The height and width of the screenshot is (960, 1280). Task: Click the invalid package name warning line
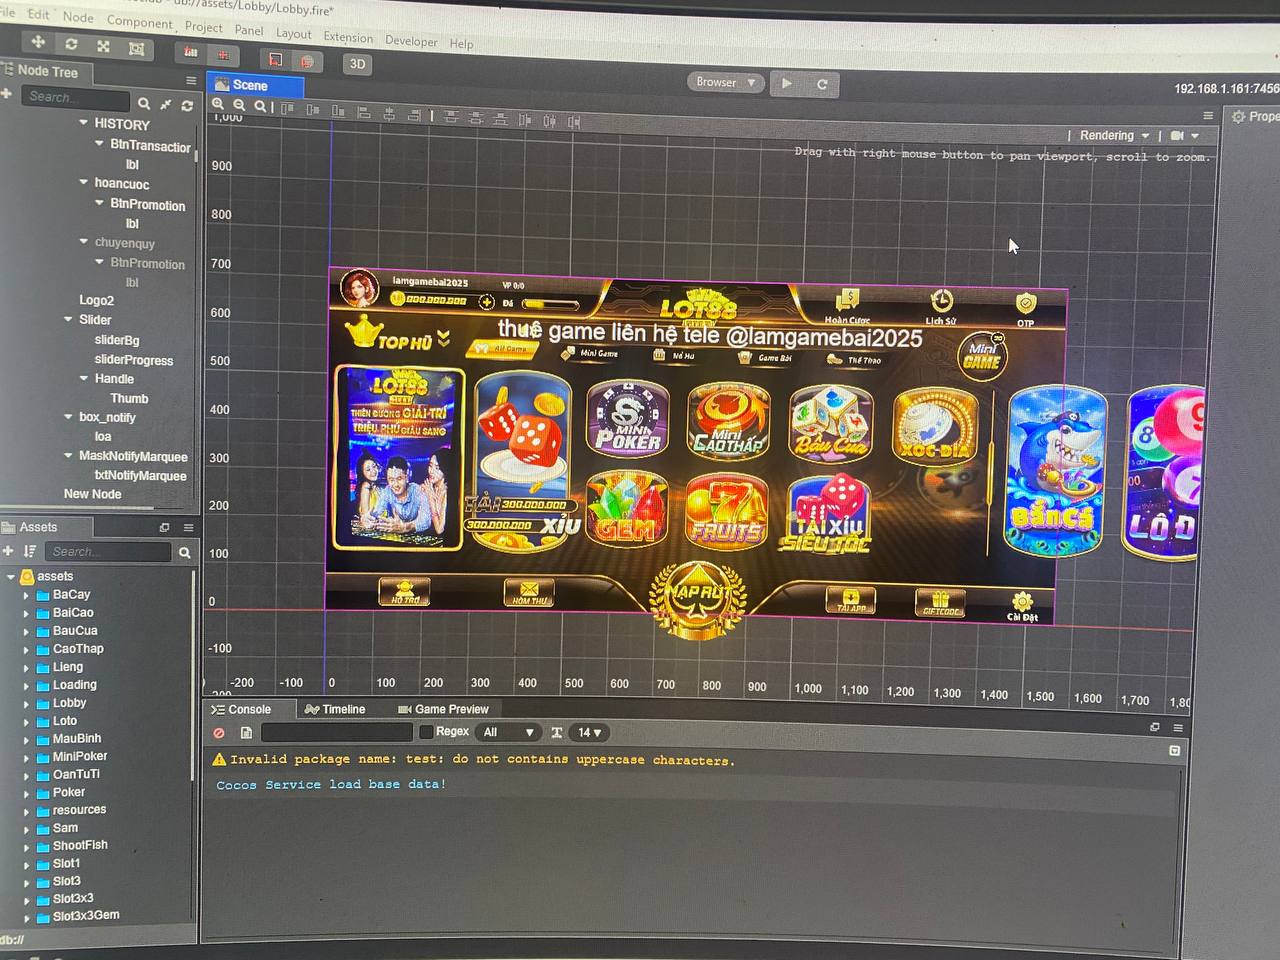click(x=474, y=760)
